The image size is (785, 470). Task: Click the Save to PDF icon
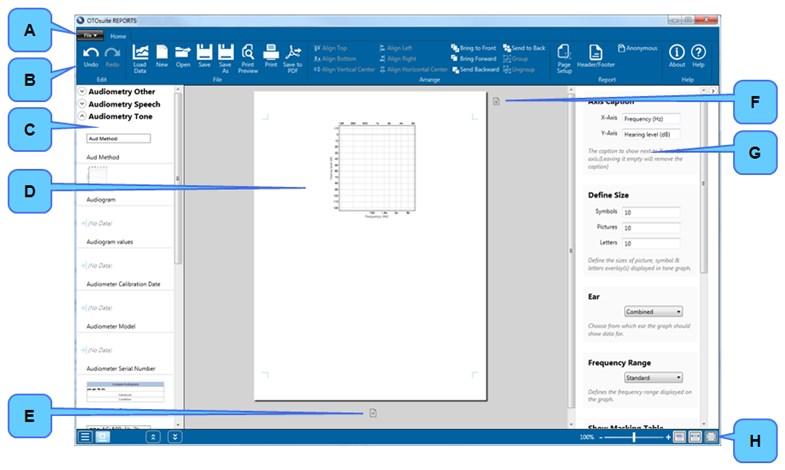coord(293,52)
